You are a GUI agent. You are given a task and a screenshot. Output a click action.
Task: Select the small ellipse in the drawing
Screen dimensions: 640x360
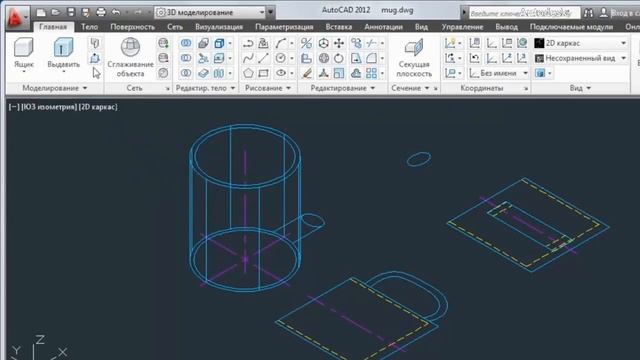point(419,159)
